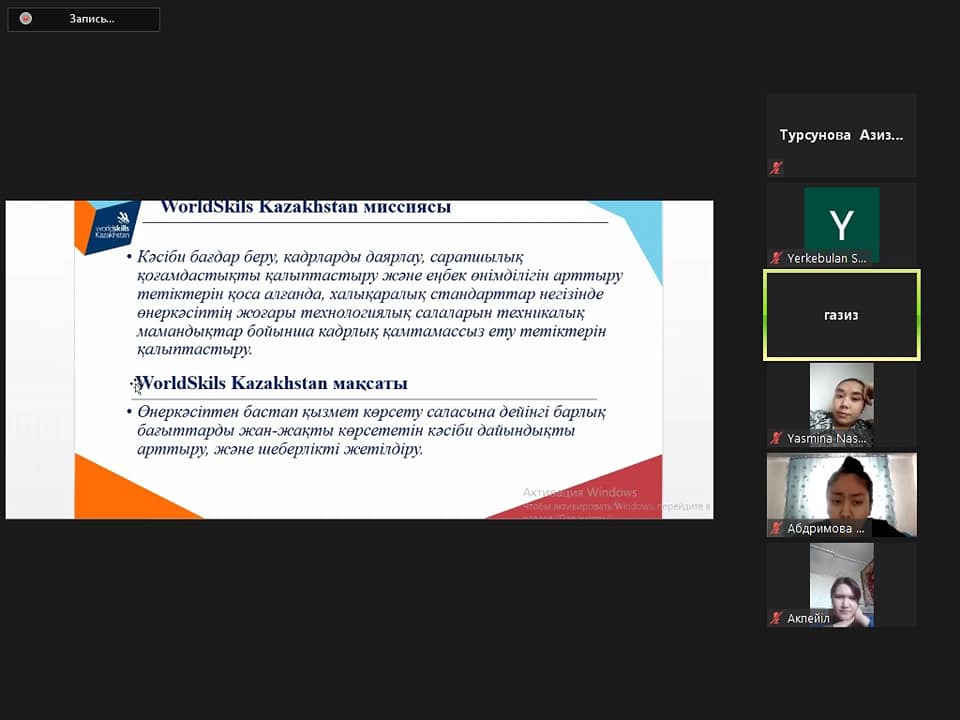Click the red recording indicator icon
The width and height of the screenshot is (960, 720).
(x=25, y=19)
